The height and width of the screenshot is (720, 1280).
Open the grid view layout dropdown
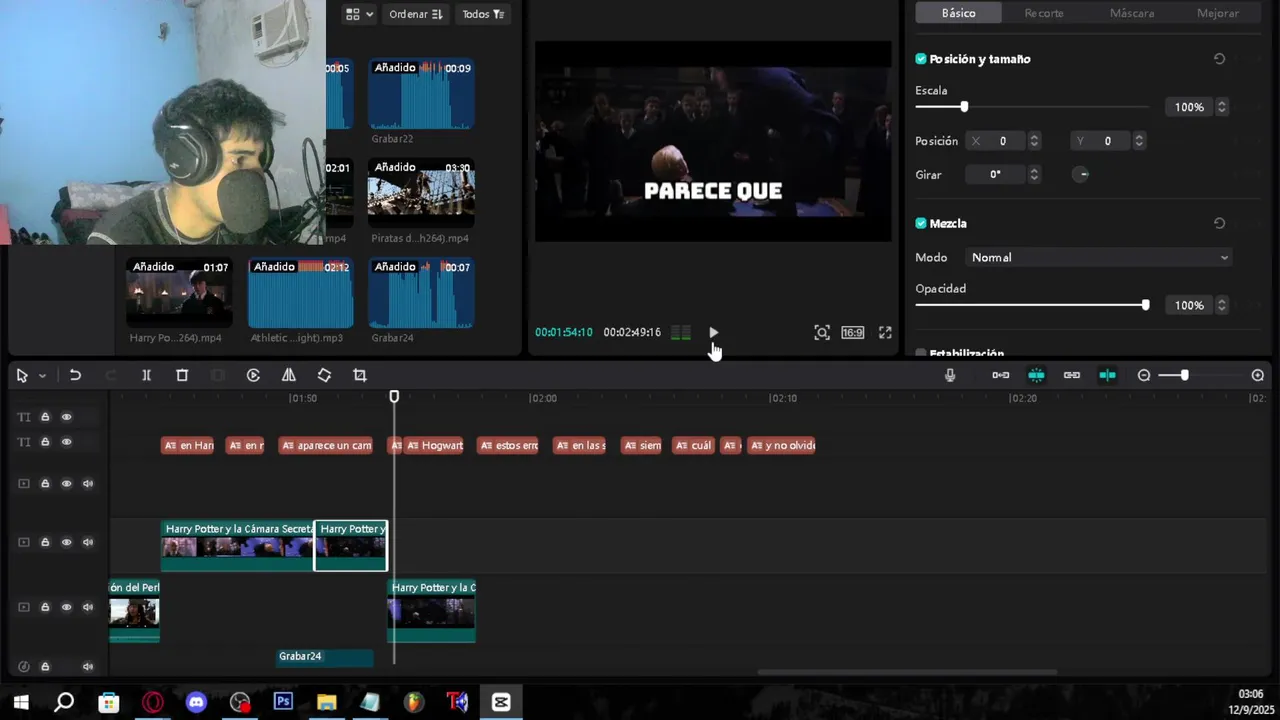[x=359, y=14]
